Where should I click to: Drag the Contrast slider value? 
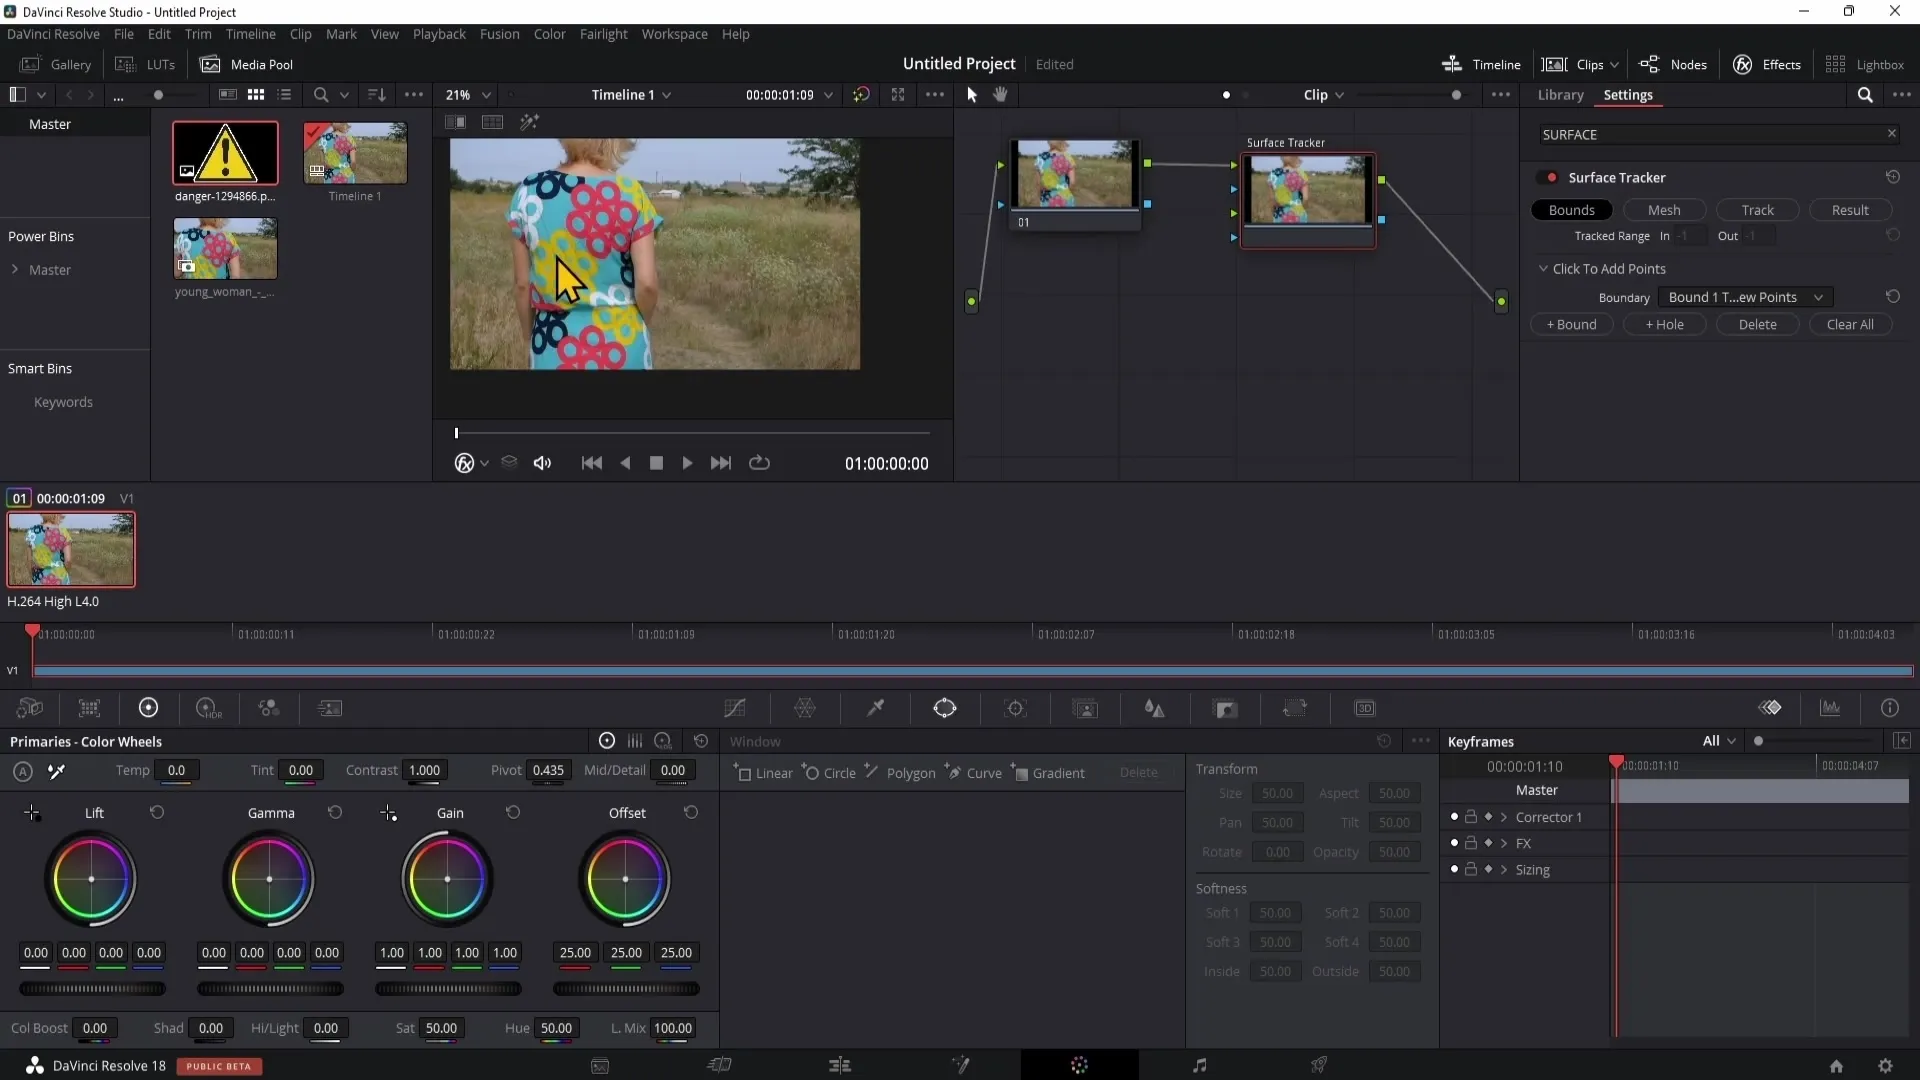[x=423, y=770]
